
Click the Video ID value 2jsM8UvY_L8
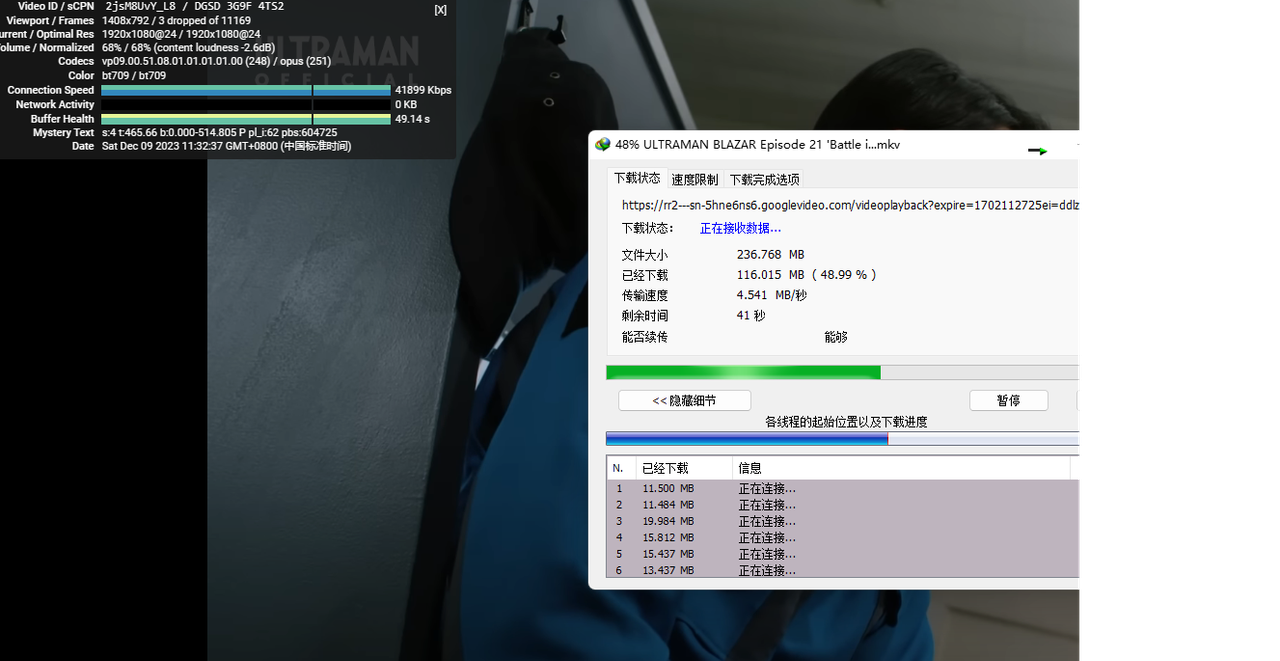[x=140, y=6]
